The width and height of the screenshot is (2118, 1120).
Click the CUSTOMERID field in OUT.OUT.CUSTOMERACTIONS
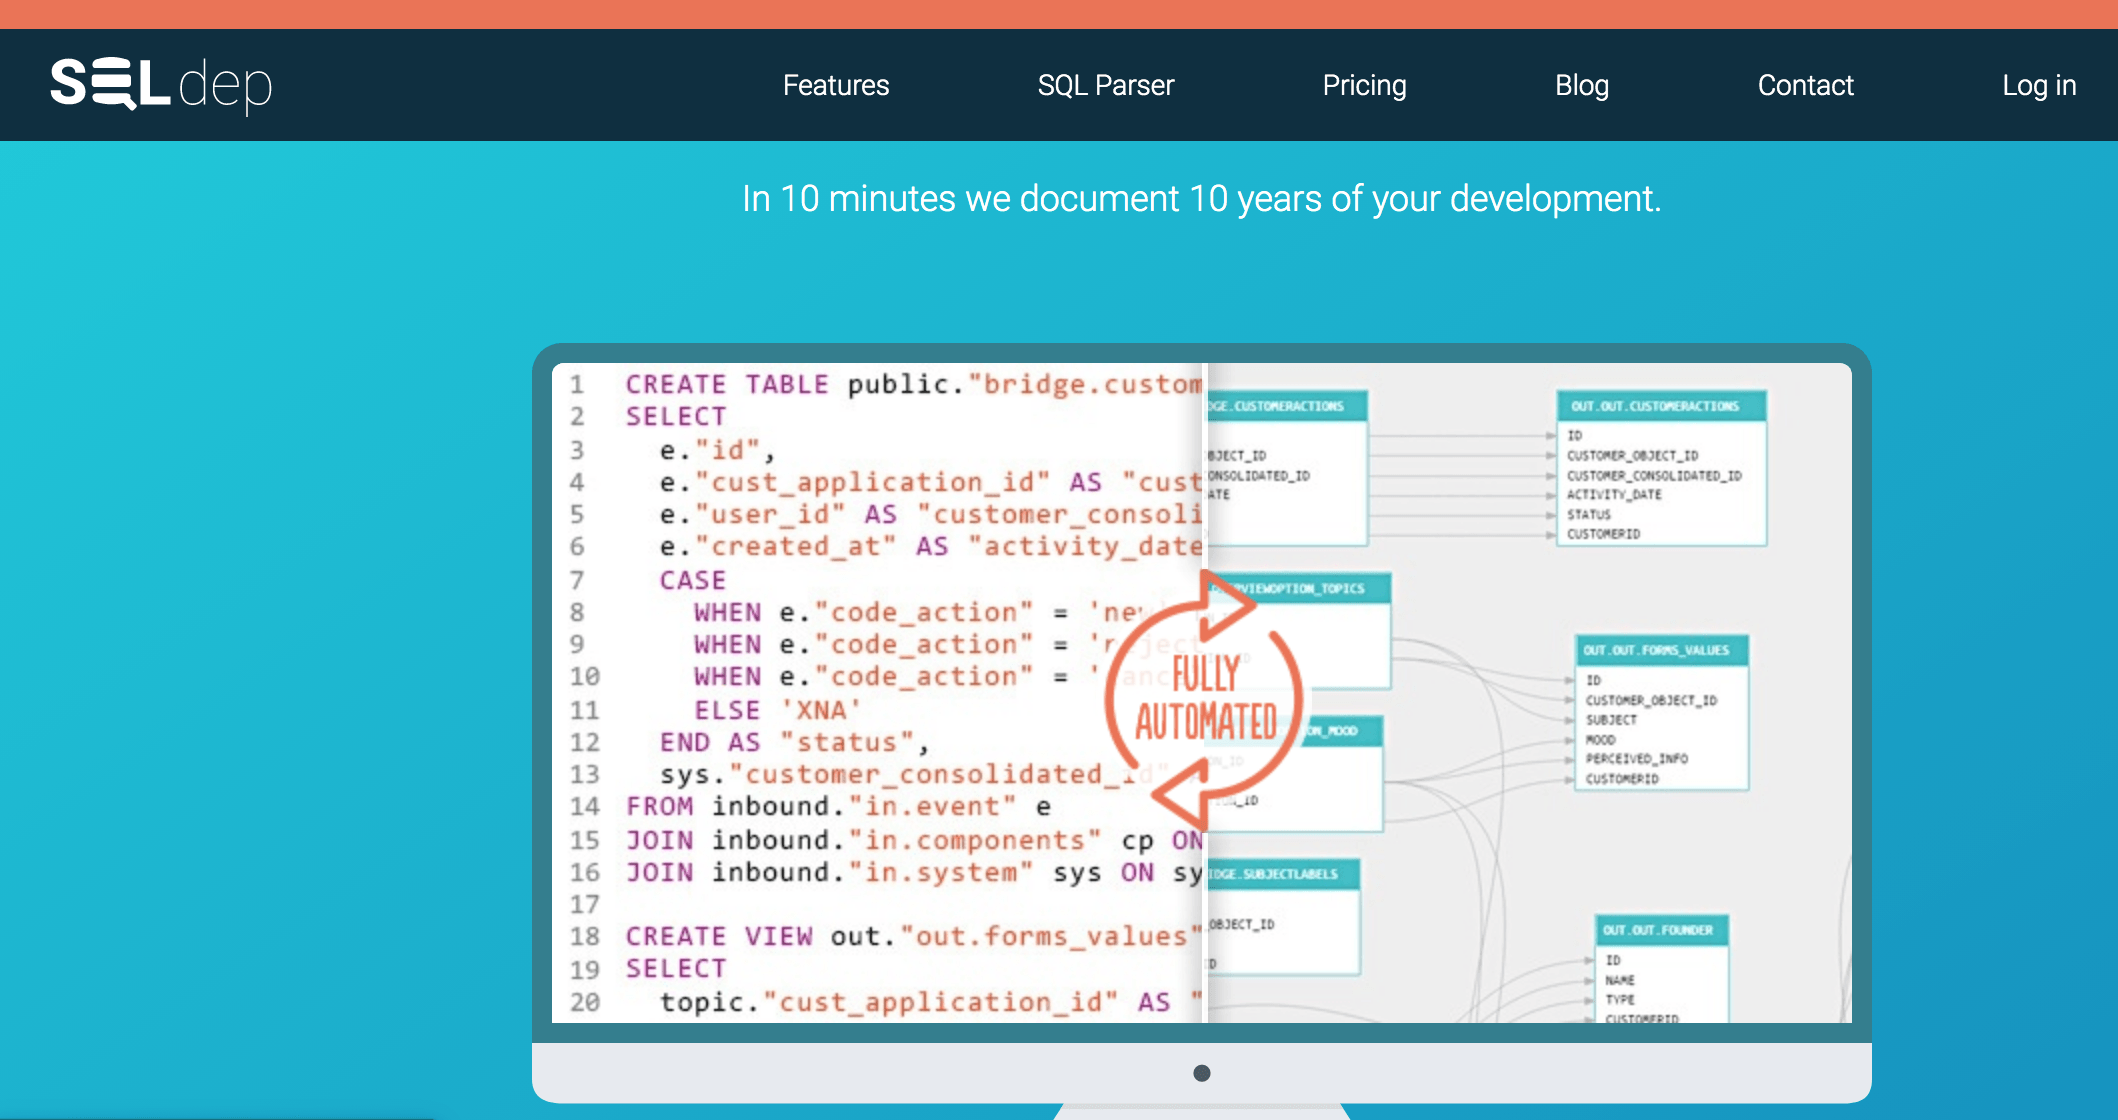(x=1602, y=534)
